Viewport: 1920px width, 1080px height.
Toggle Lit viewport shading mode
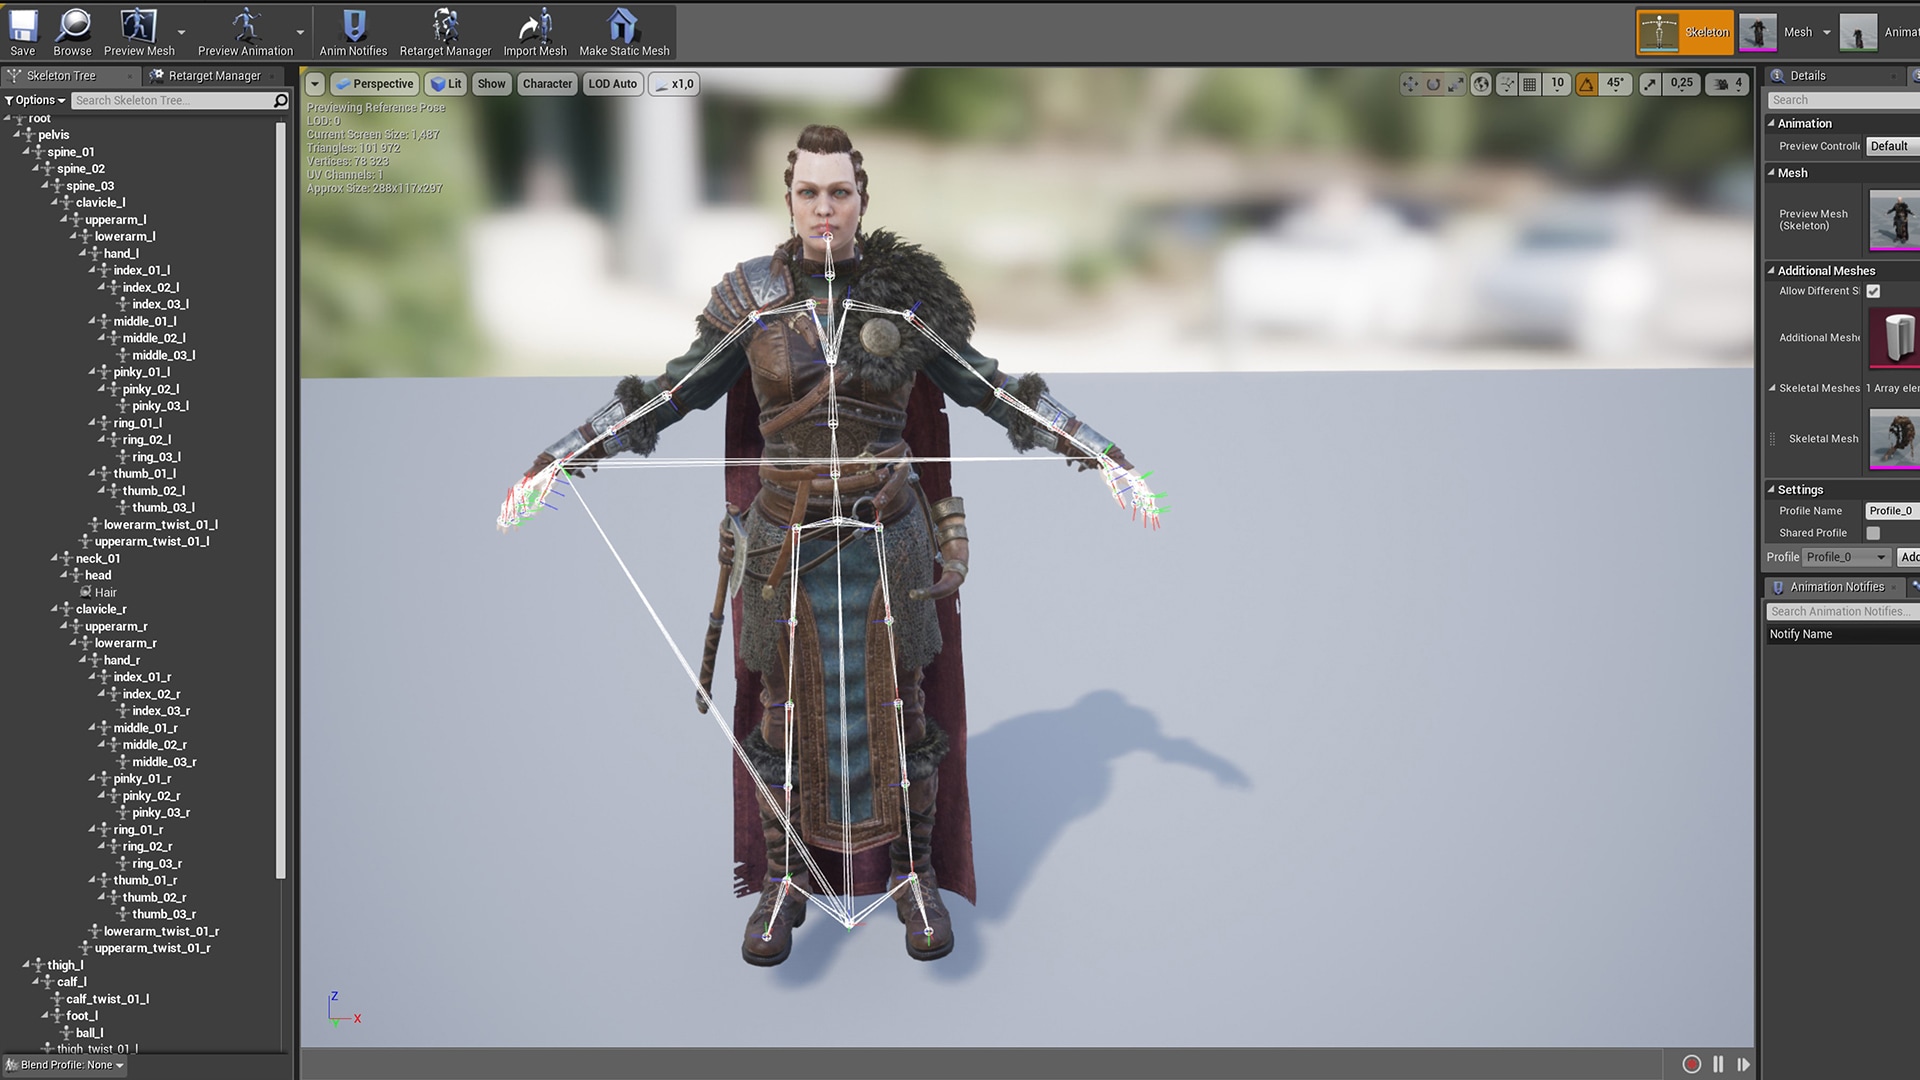tap(446, 84)
